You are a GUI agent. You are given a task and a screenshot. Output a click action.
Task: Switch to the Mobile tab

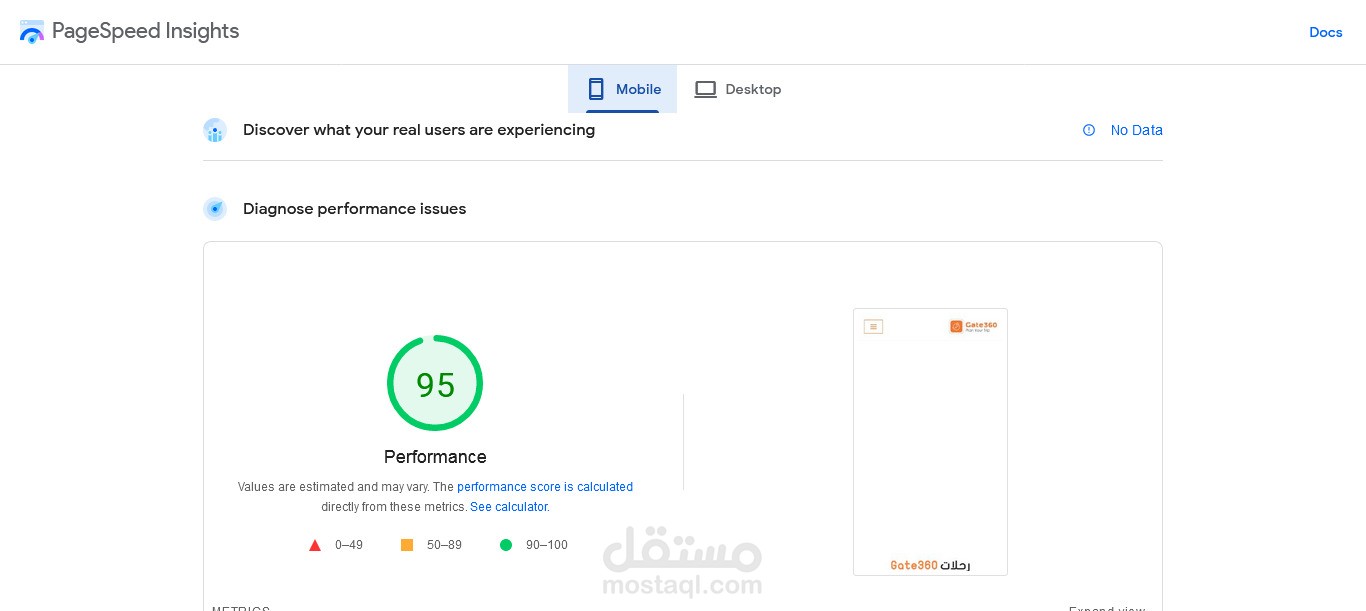(x=623, y=89)
